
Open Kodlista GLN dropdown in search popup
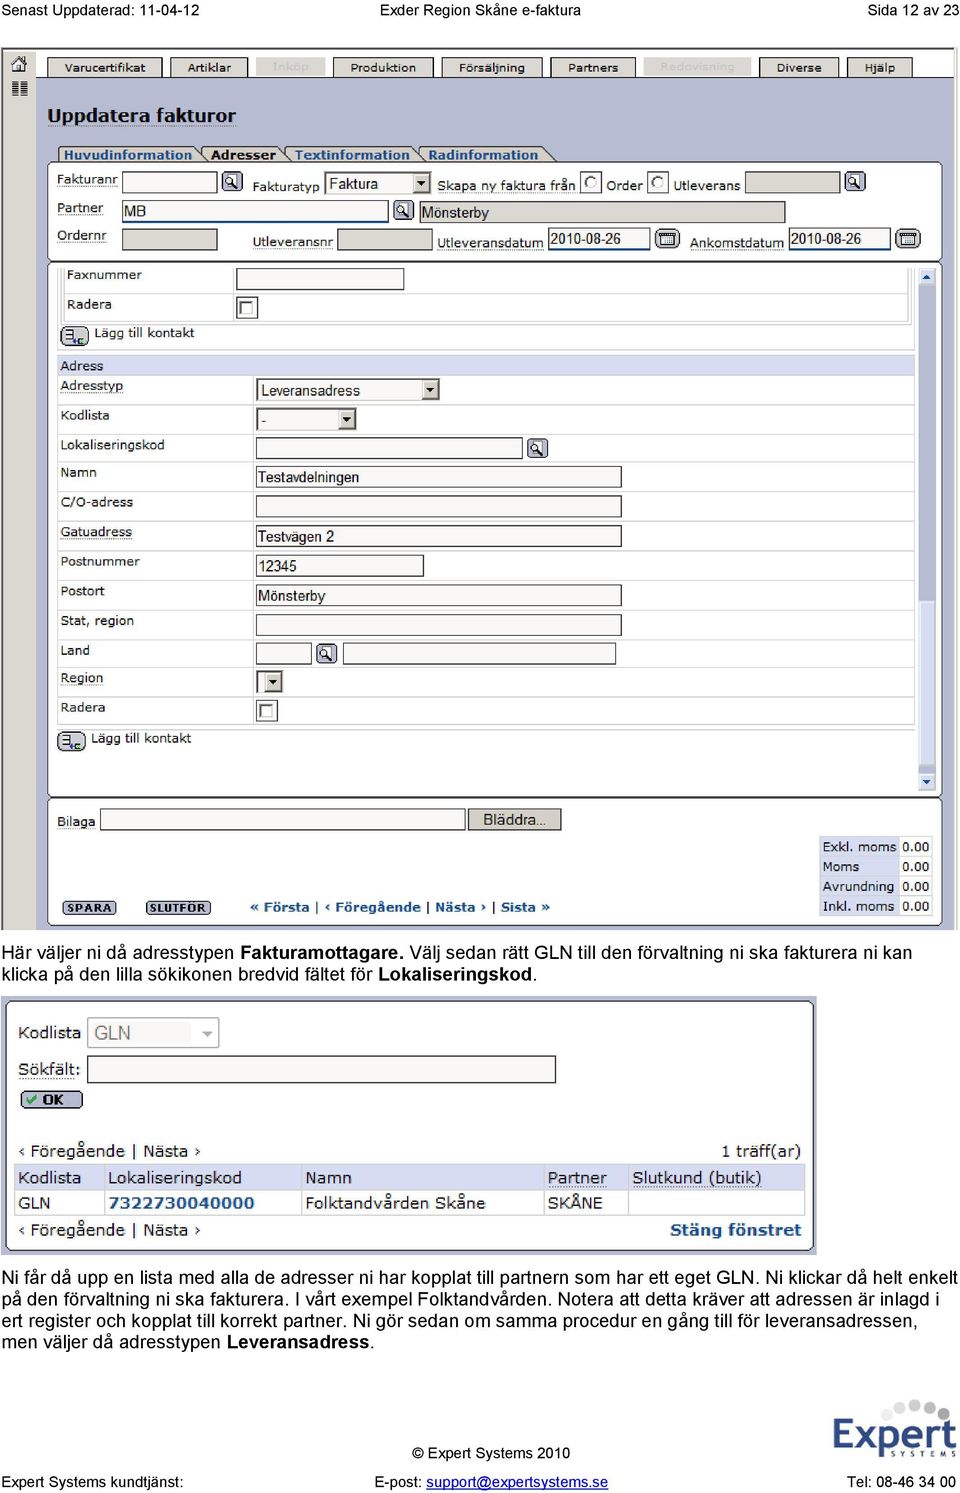(154, 1033)
